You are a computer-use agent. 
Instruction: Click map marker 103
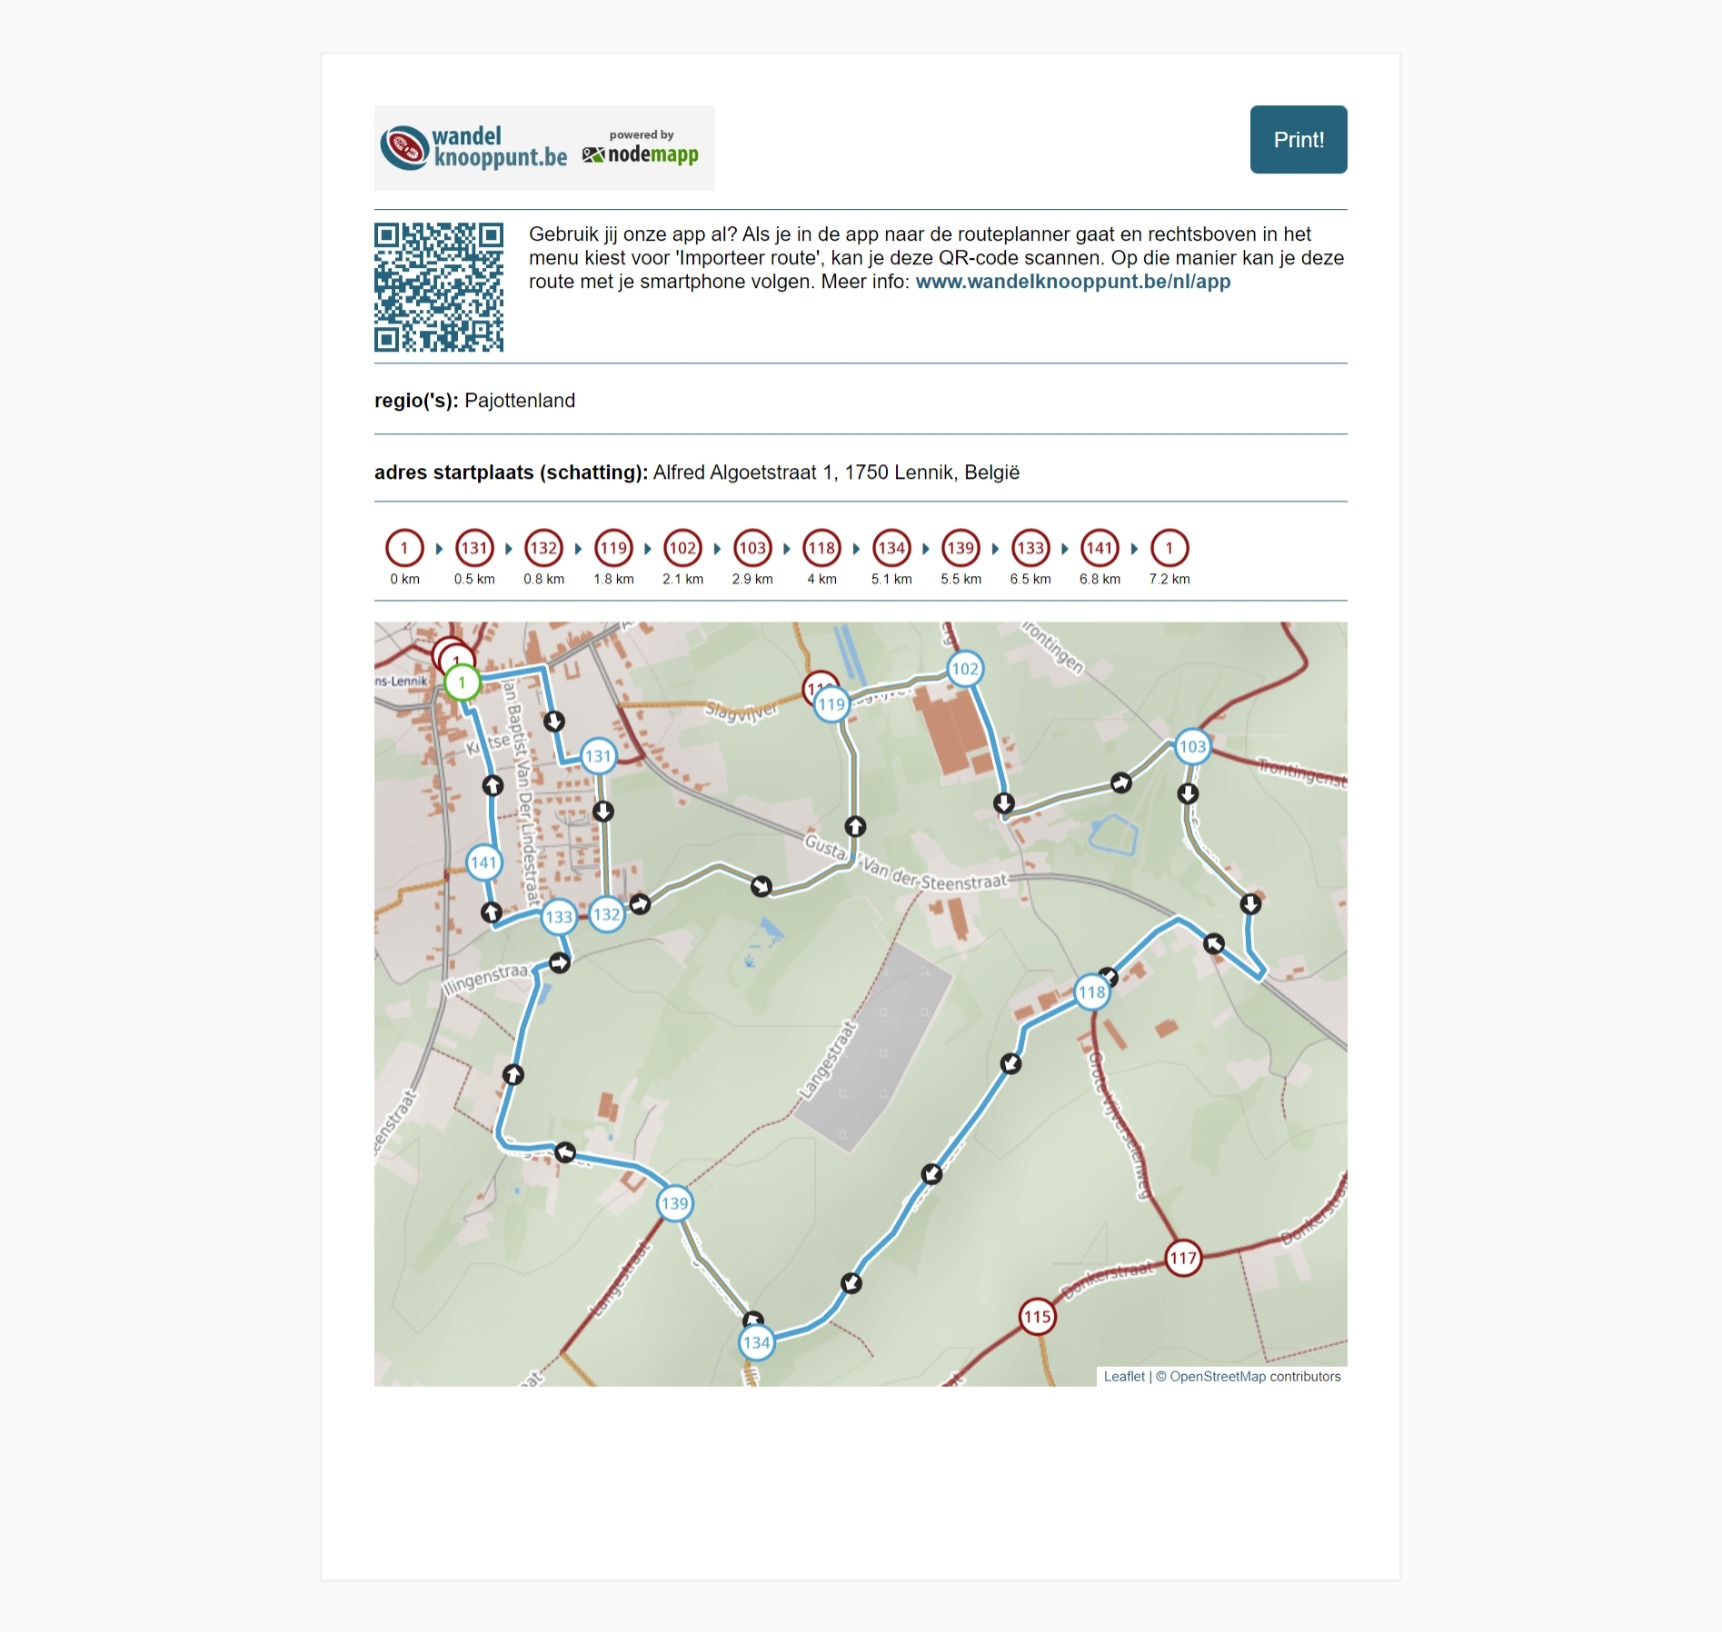pos(1192,746)
